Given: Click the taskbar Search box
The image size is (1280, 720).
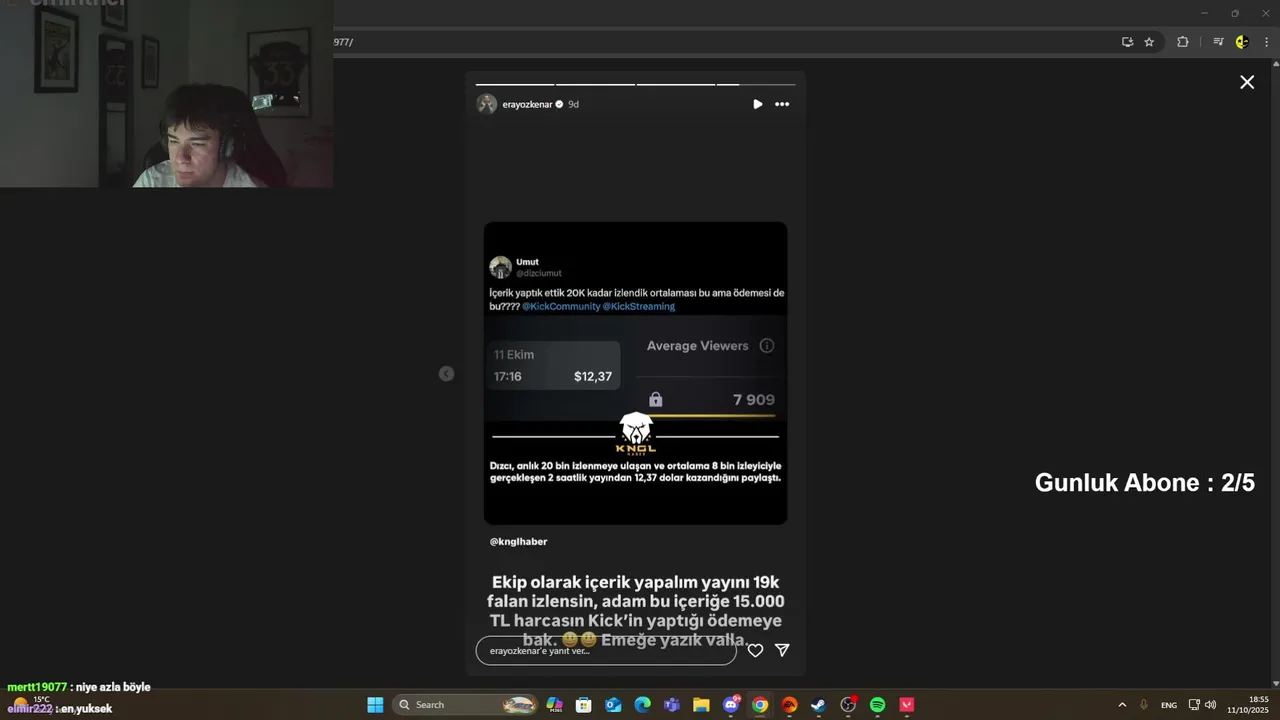Looking at the screenshot, I should [466, 705].
